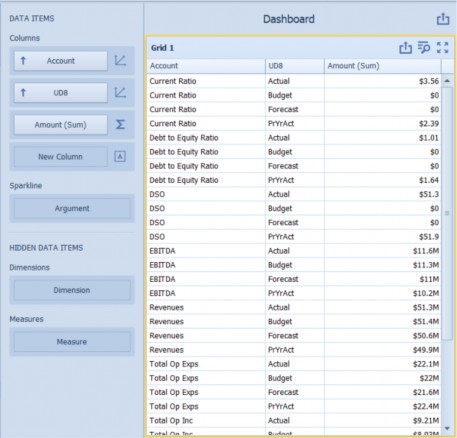Toggle sort arrow on the Account data item
The width and height of the screenshot is (457, 438).
click(23, 61)
